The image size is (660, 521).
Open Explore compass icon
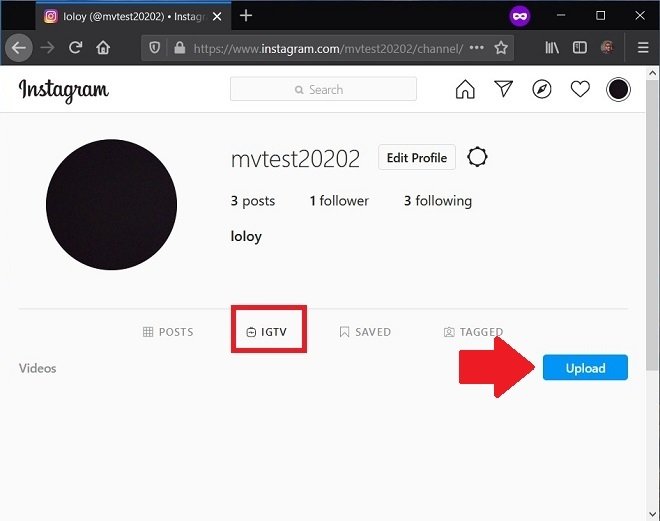[542, 89]
